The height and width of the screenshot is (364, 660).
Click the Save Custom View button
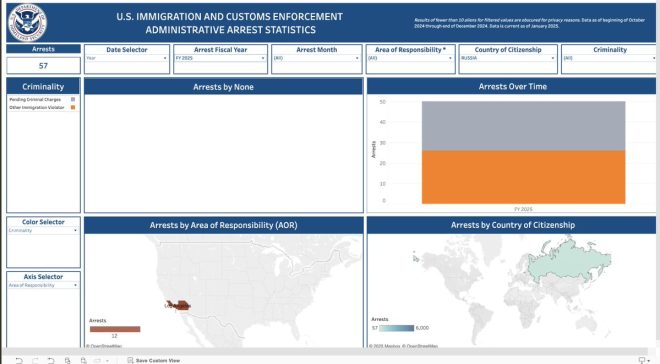pyautogui.click(x=154, y=360)
